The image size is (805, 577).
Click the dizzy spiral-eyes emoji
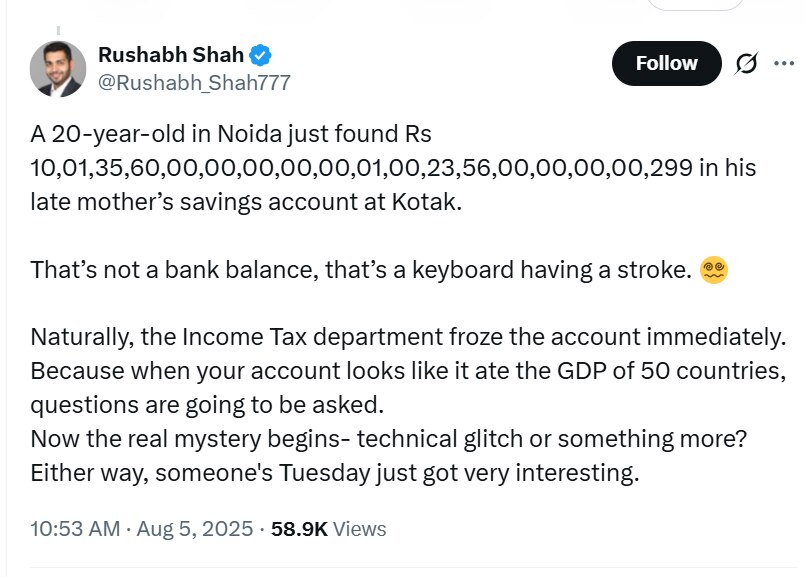pyautogui.click(x=713, y=269)
